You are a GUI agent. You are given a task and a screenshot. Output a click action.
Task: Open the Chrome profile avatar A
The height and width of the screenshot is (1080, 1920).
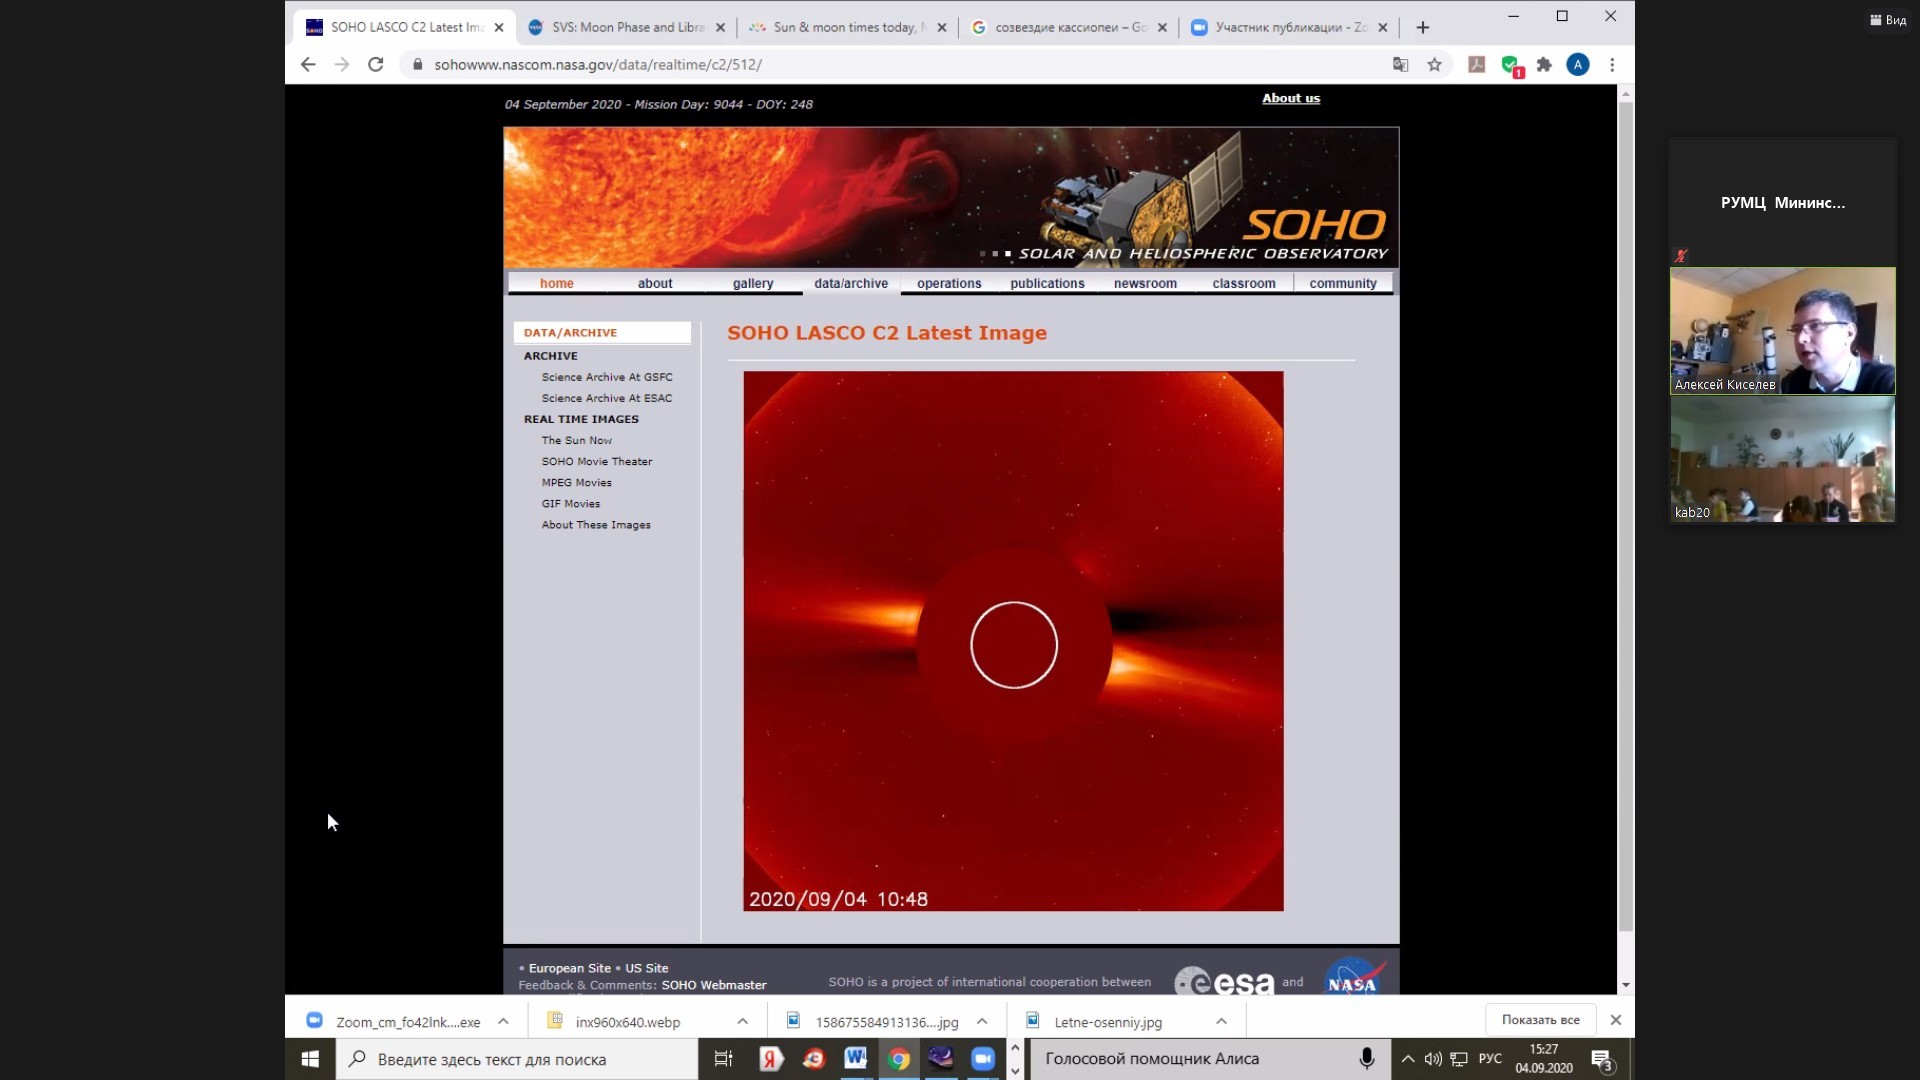(1578, 64)
